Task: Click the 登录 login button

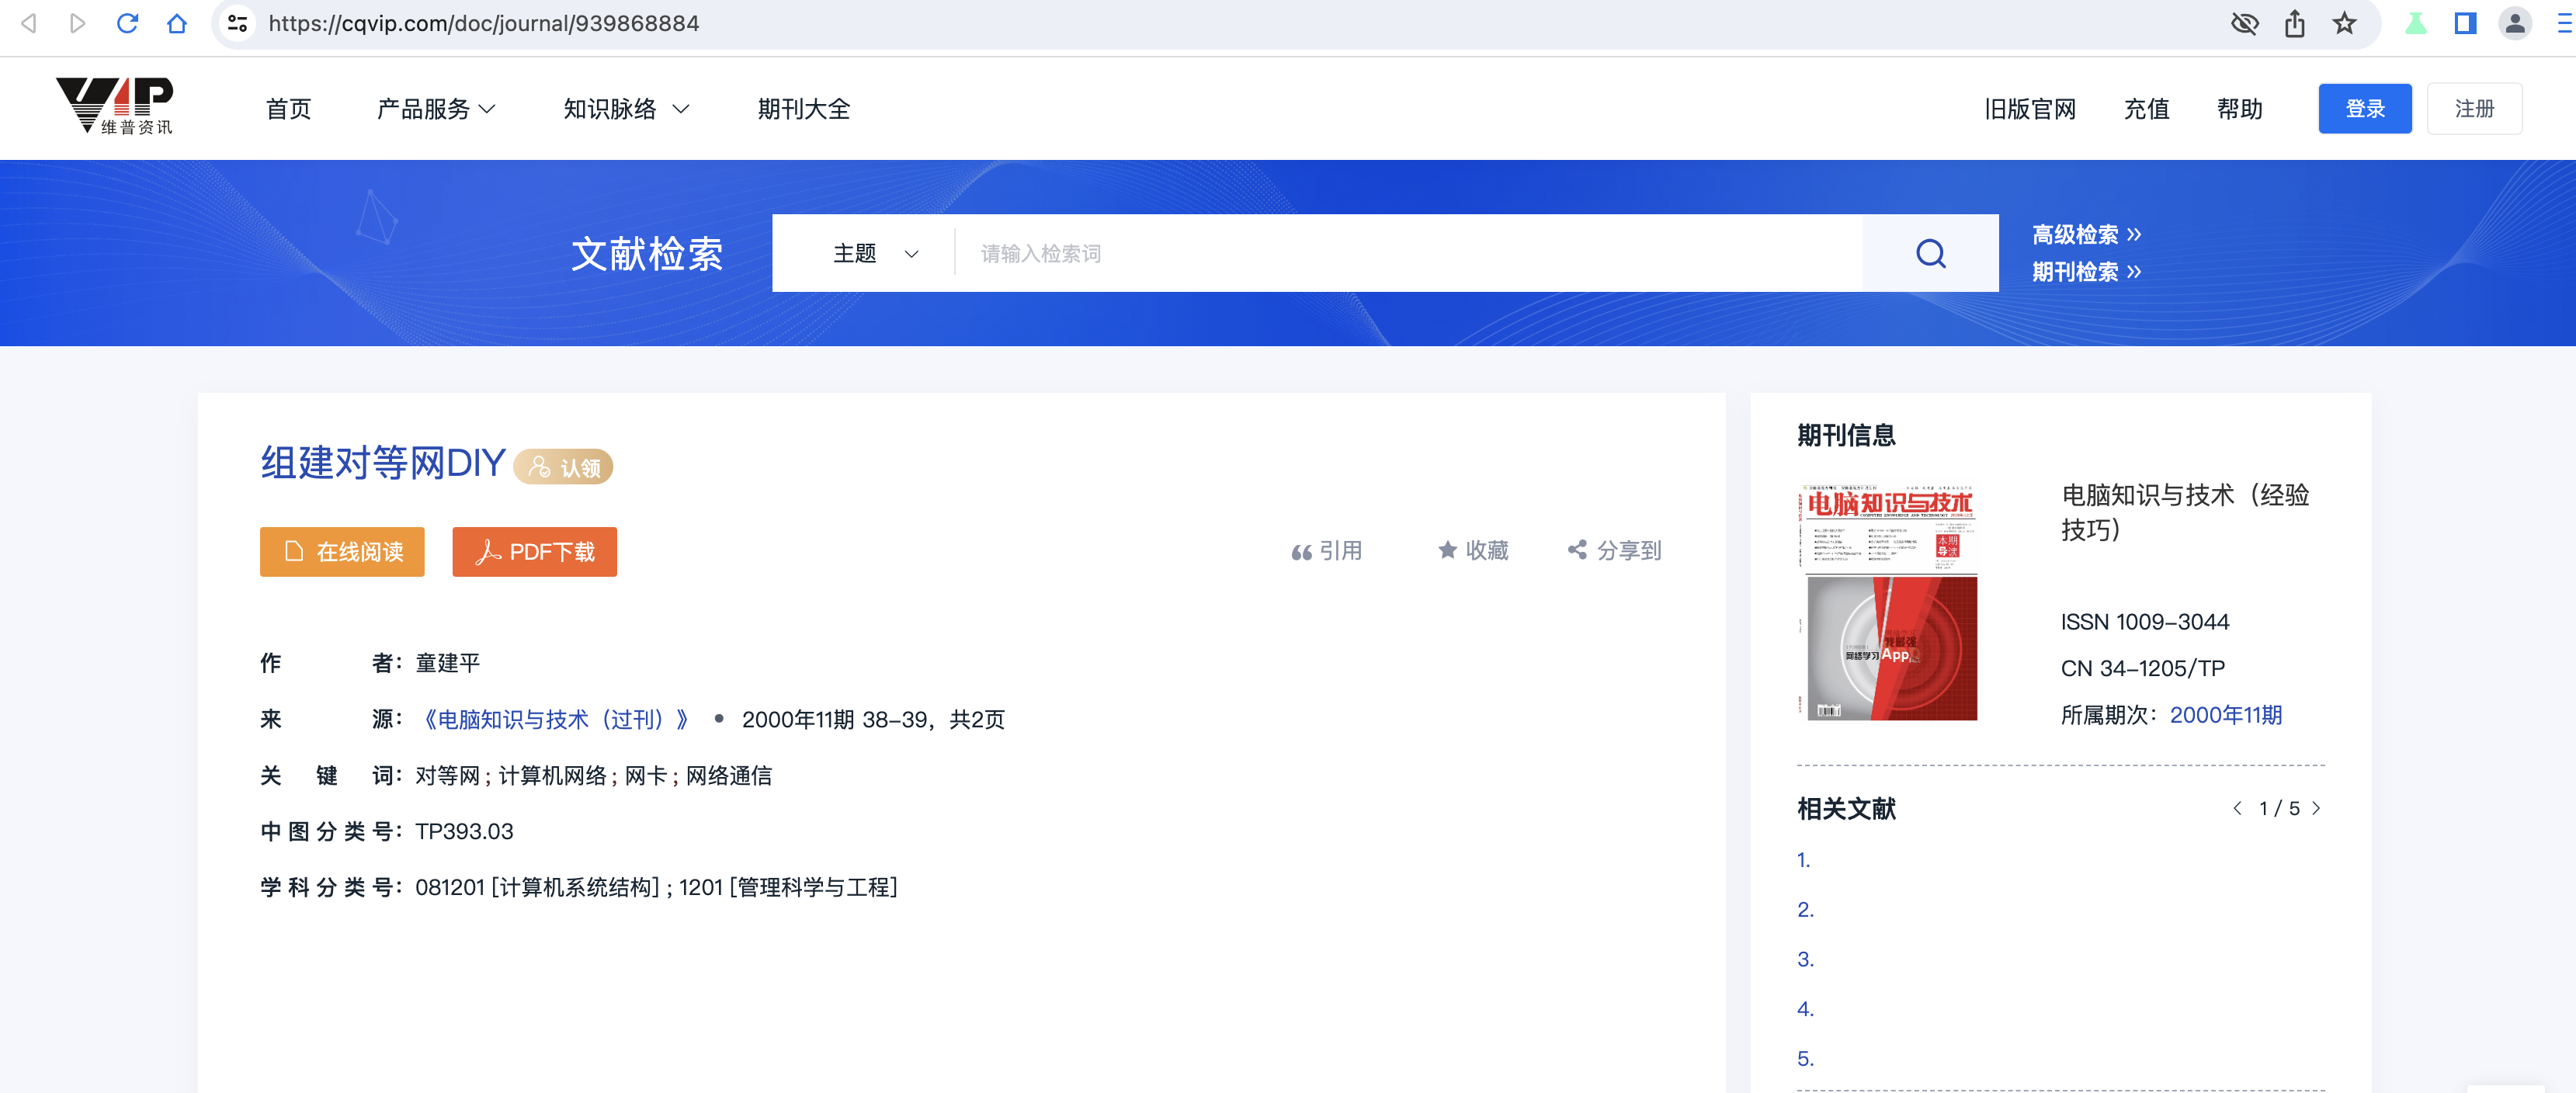Action: 2365,108
